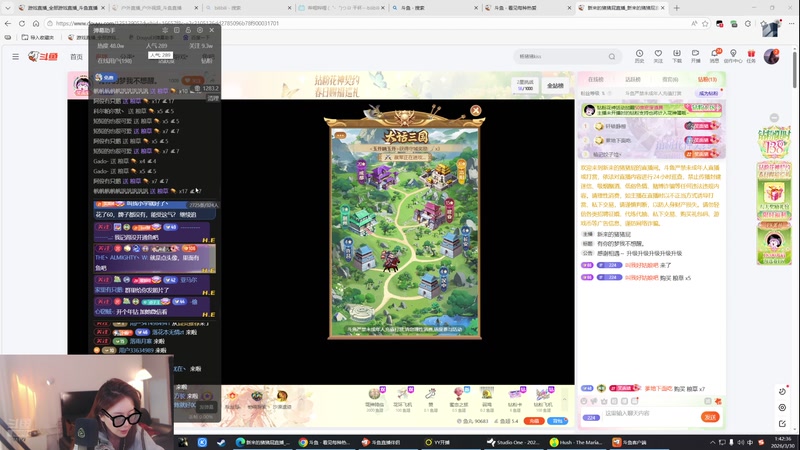Open the gift box promo card on right
This screenshot has height=450, width=800.
click(774, 192)
